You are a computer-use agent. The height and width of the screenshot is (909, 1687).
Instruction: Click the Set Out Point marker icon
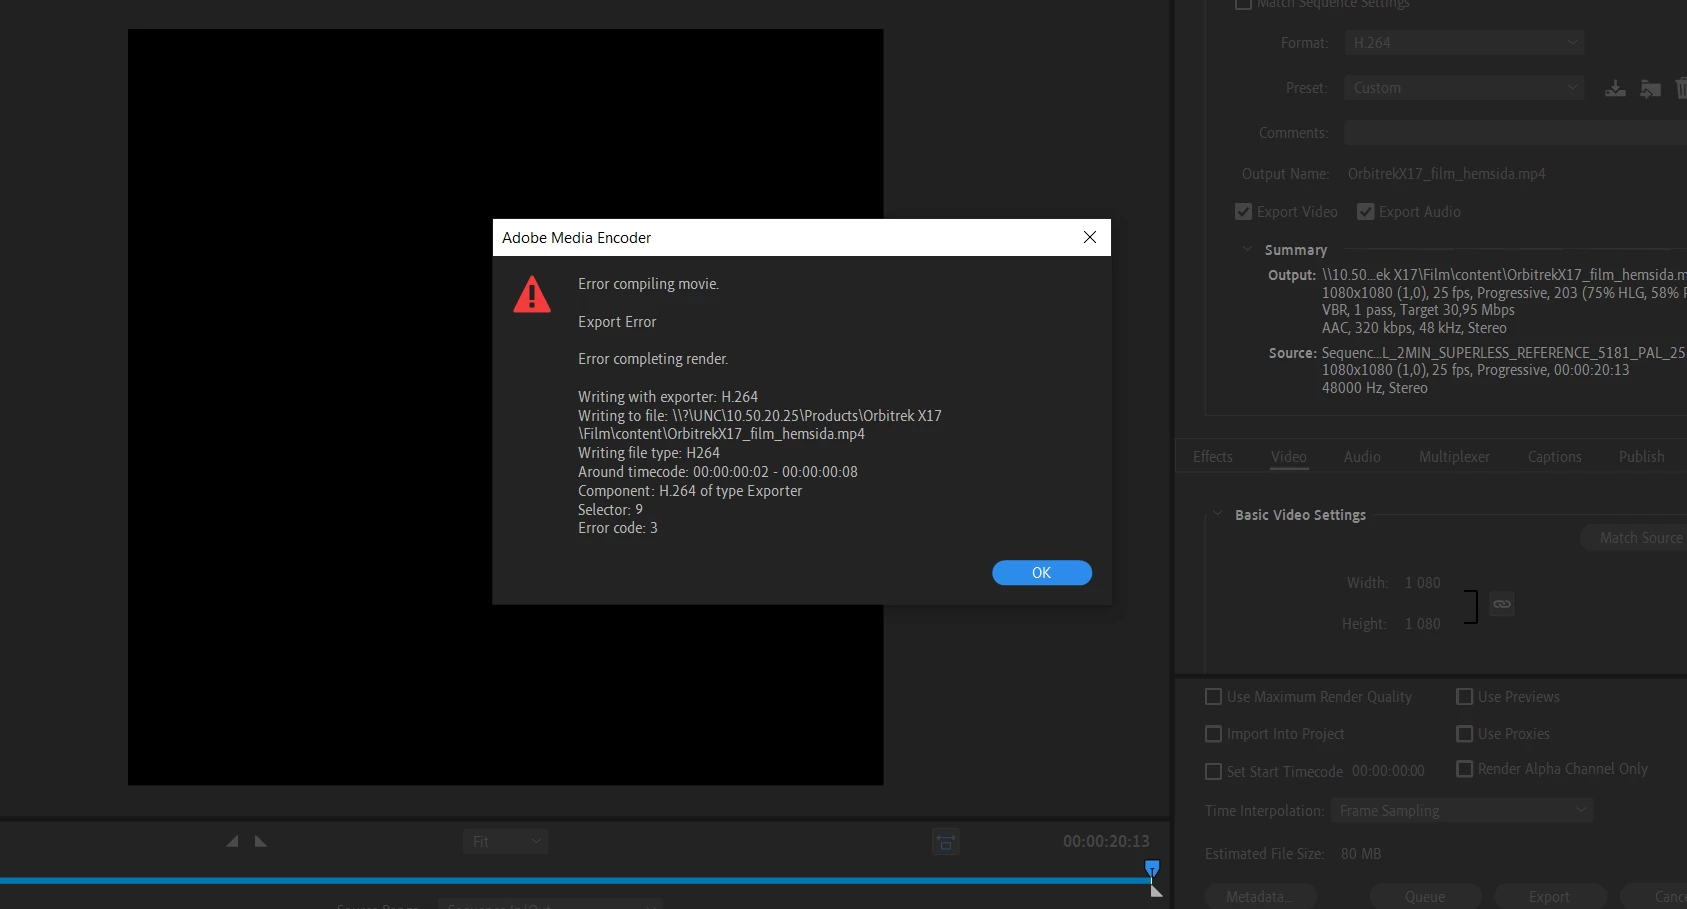point(260,842)
